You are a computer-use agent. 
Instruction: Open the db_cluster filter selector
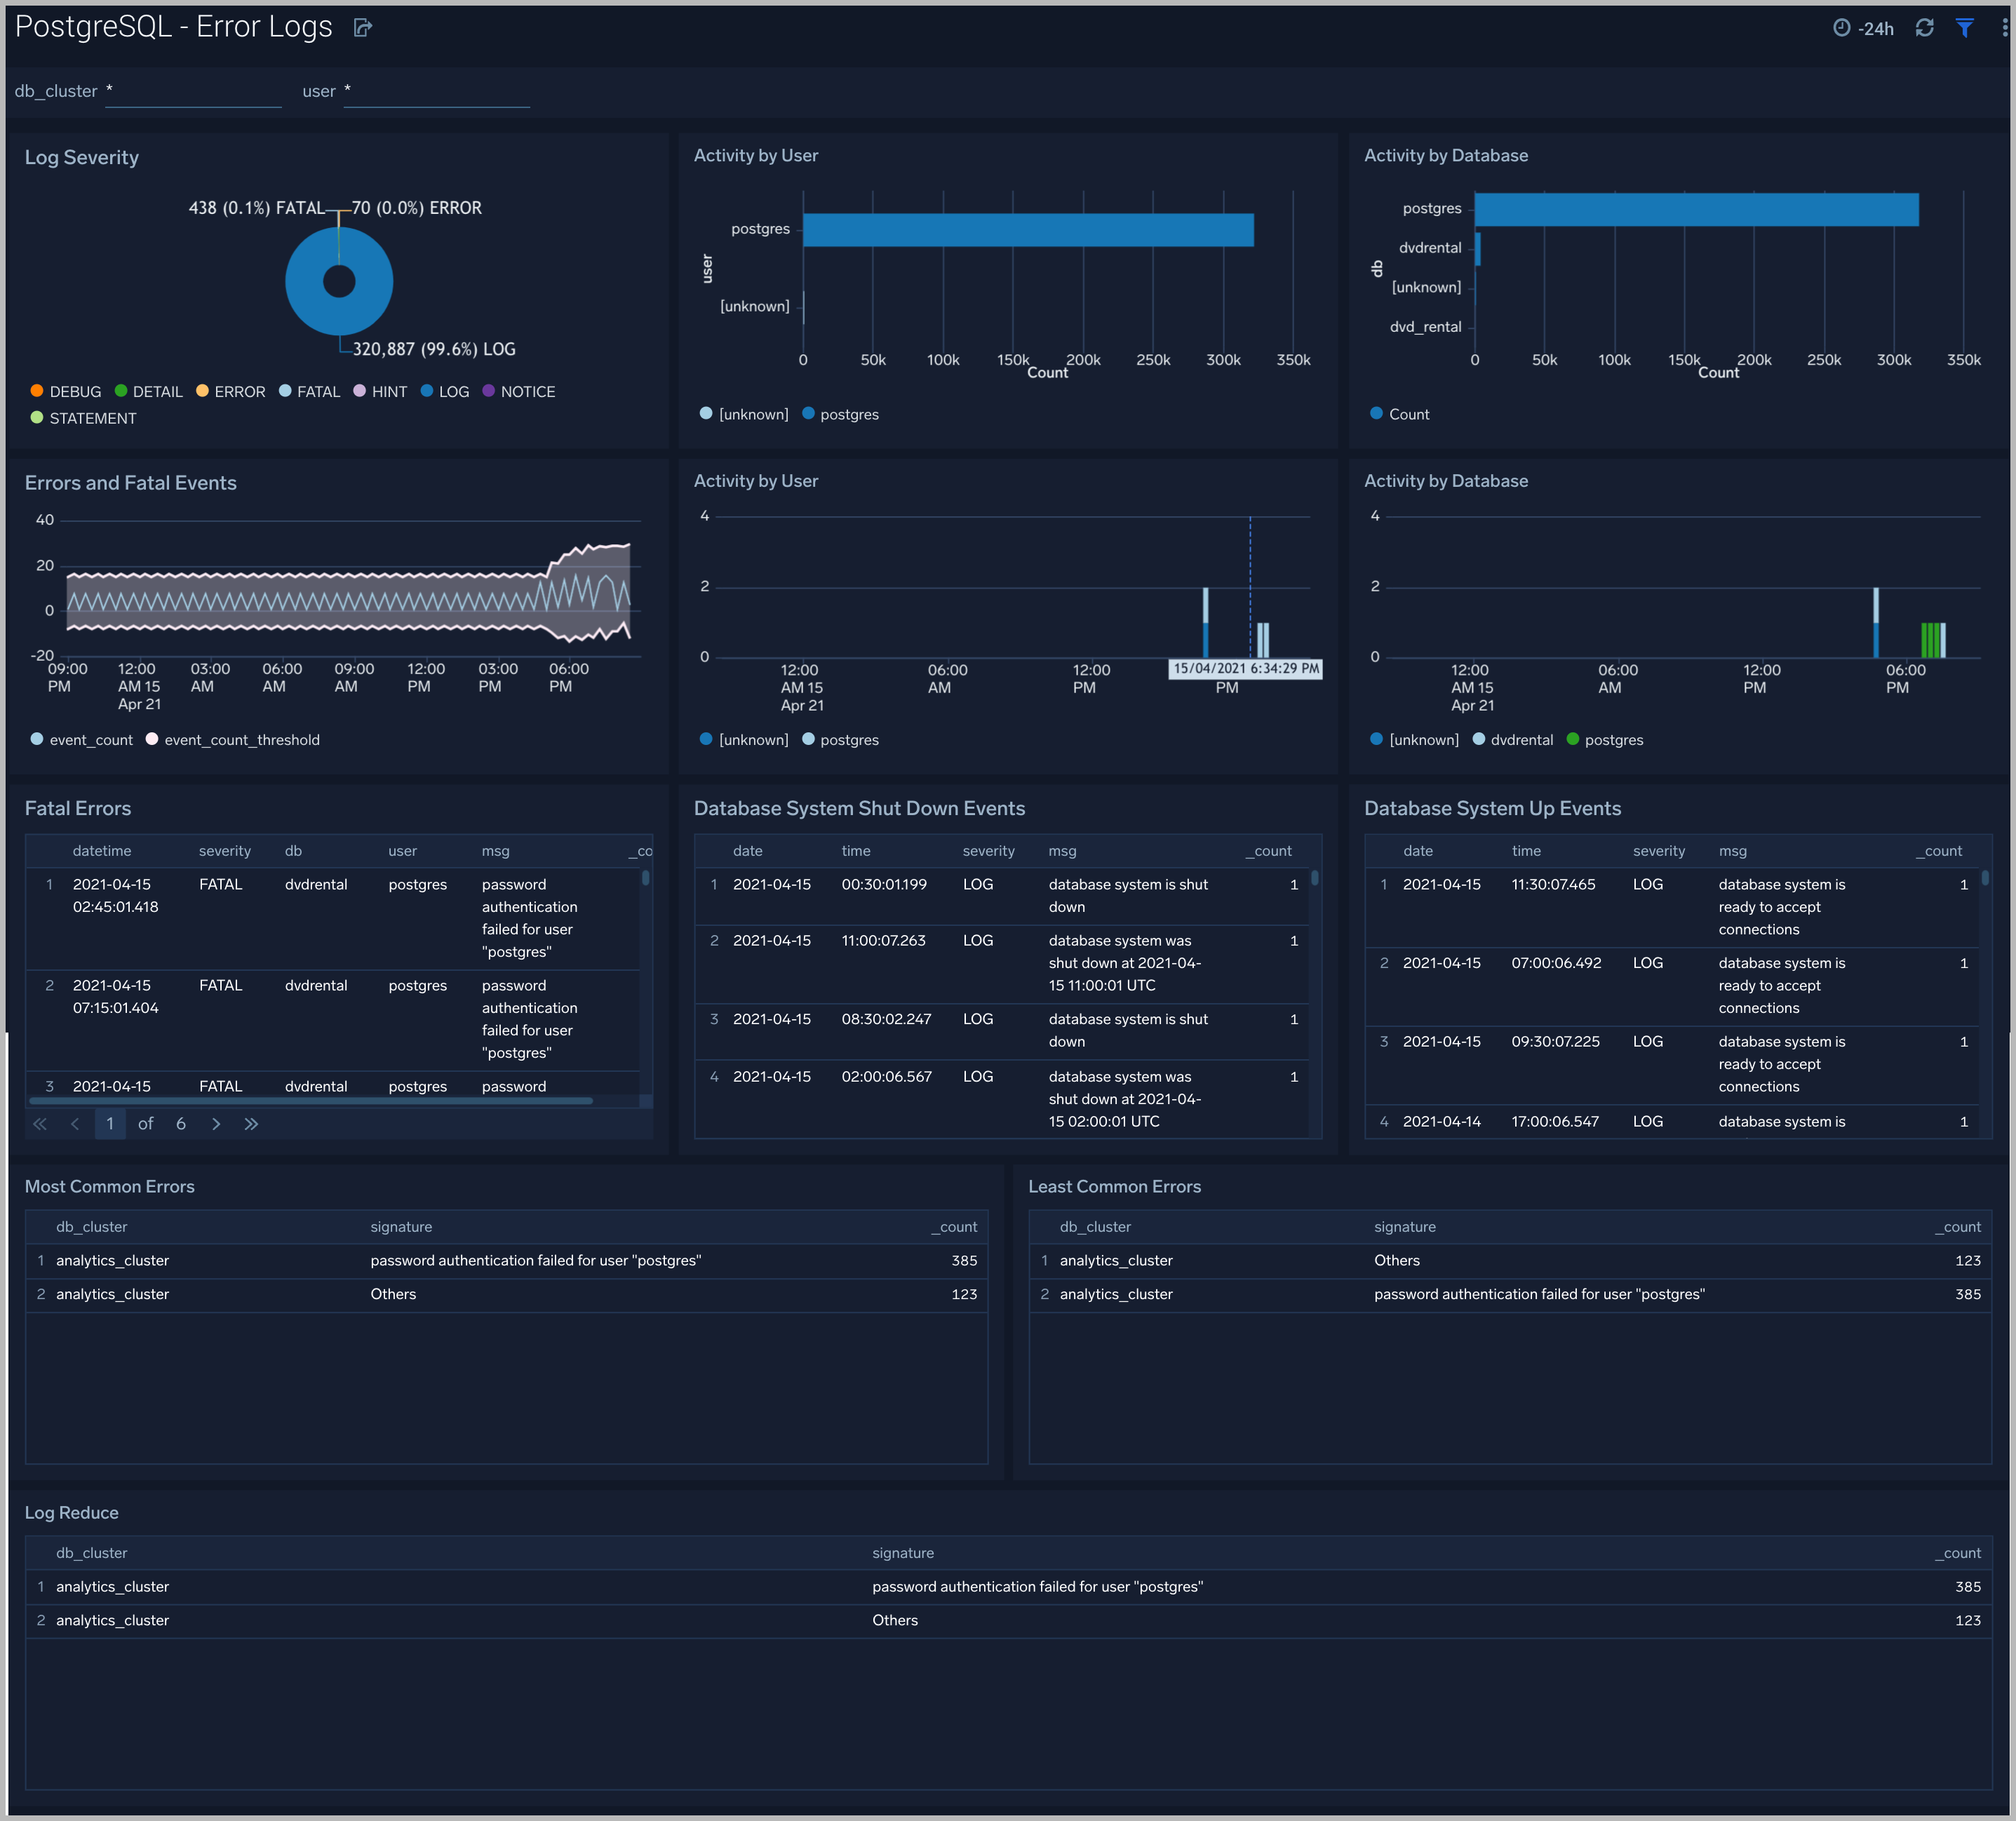(193, 91)
